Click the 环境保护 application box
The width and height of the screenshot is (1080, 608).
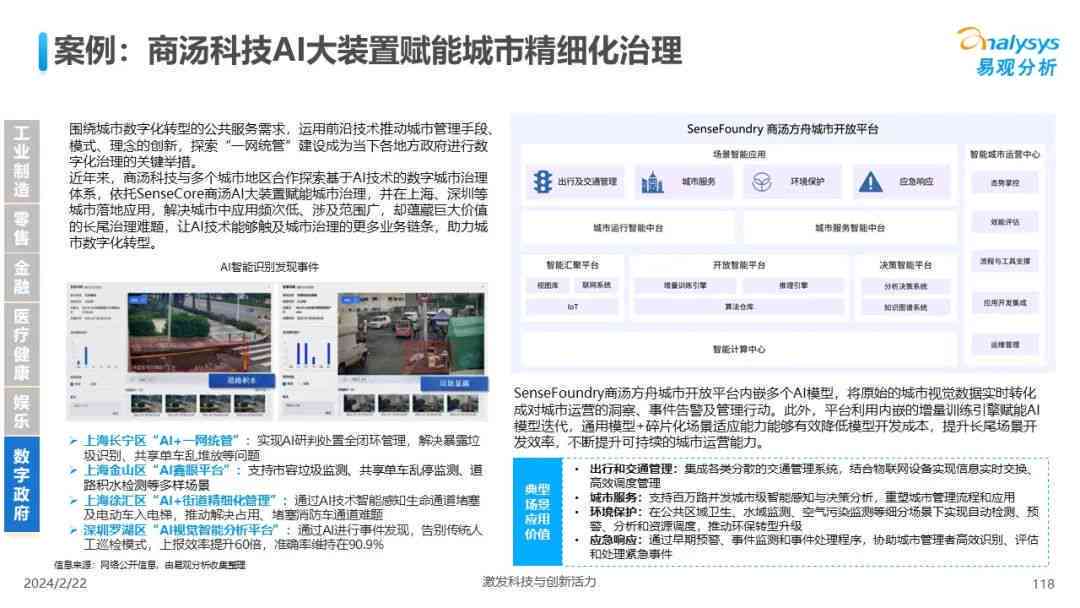pyautogui.click(x=793, y=182)
